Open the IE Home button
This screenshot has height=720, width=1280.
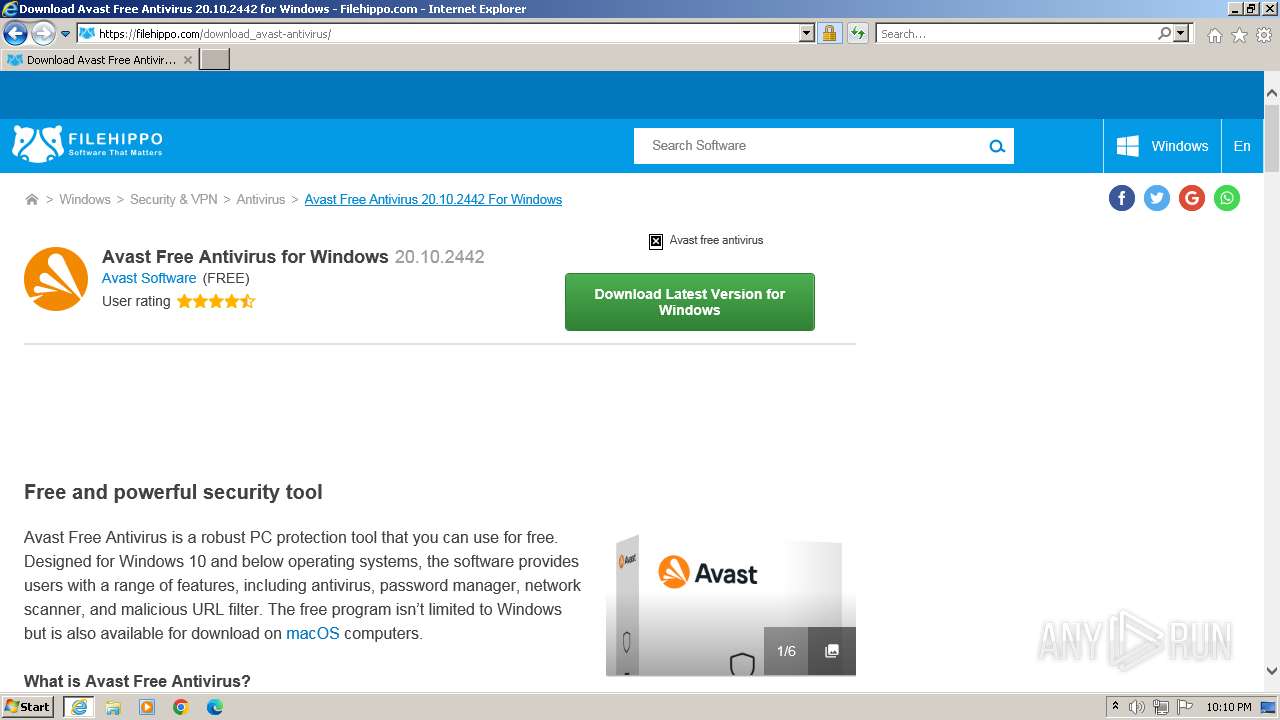(x=1214, y=34)
